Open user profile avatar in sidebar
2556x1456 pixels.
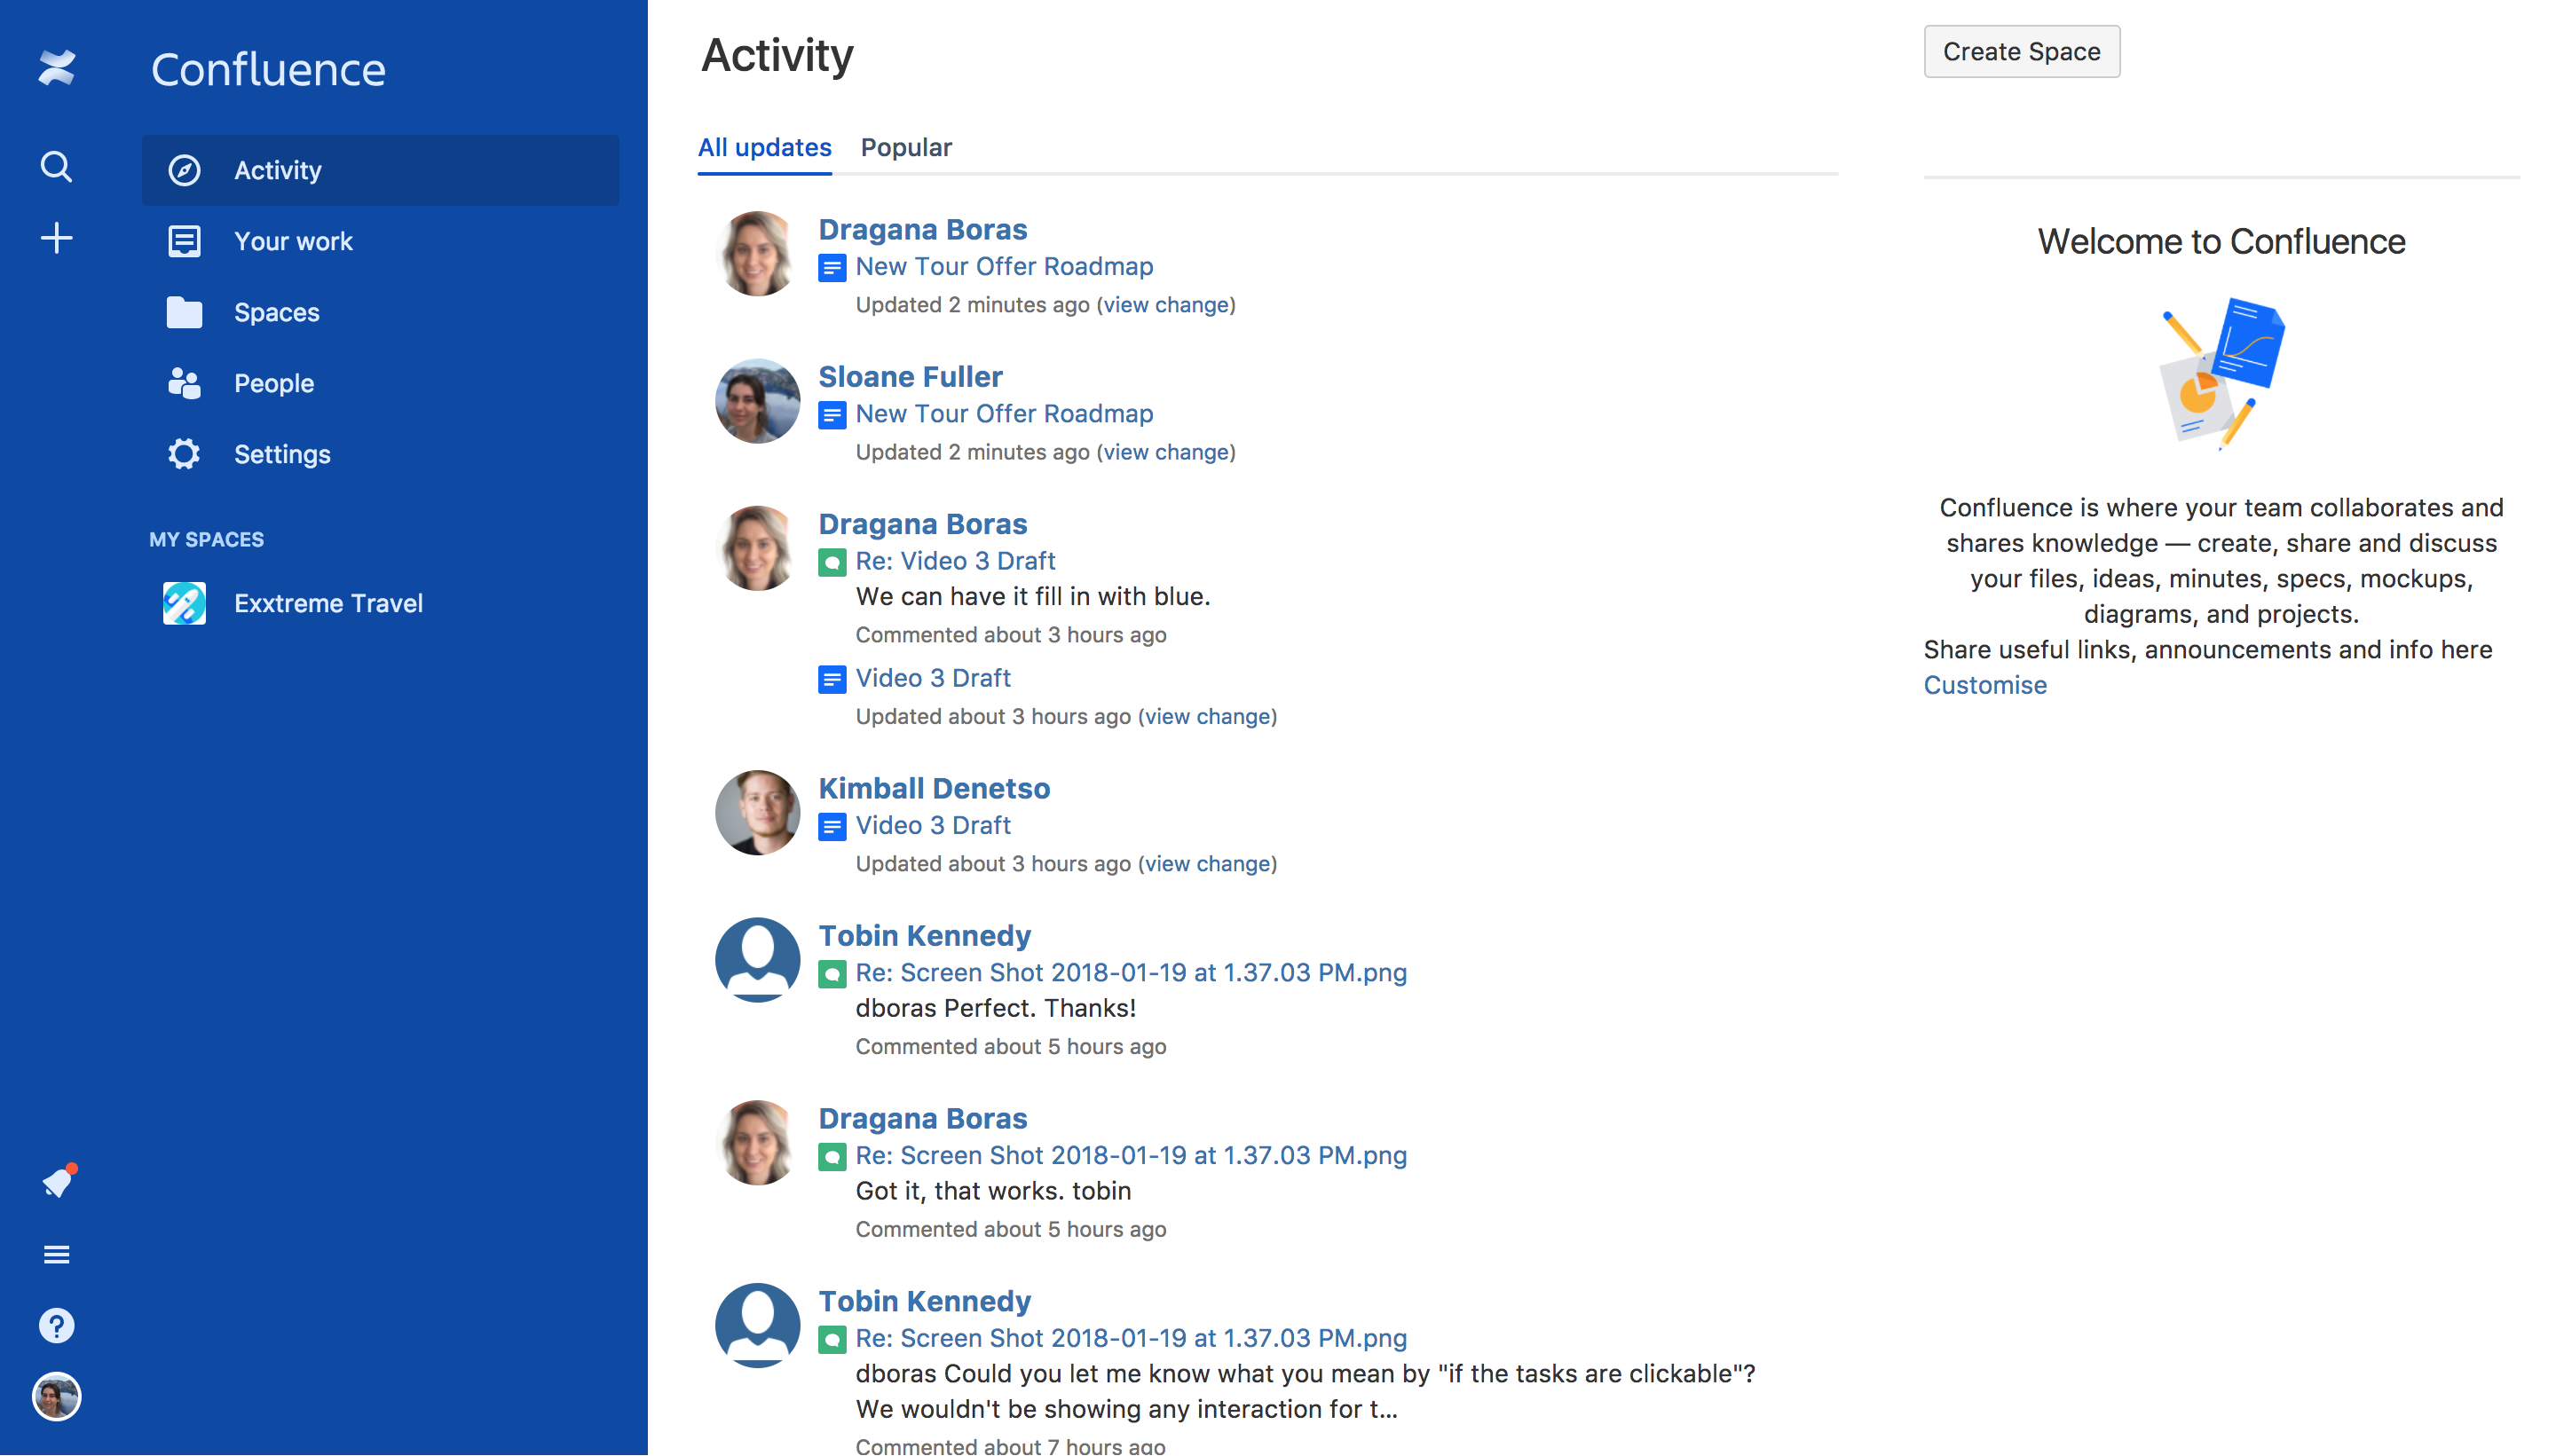tap(57, 1396)
